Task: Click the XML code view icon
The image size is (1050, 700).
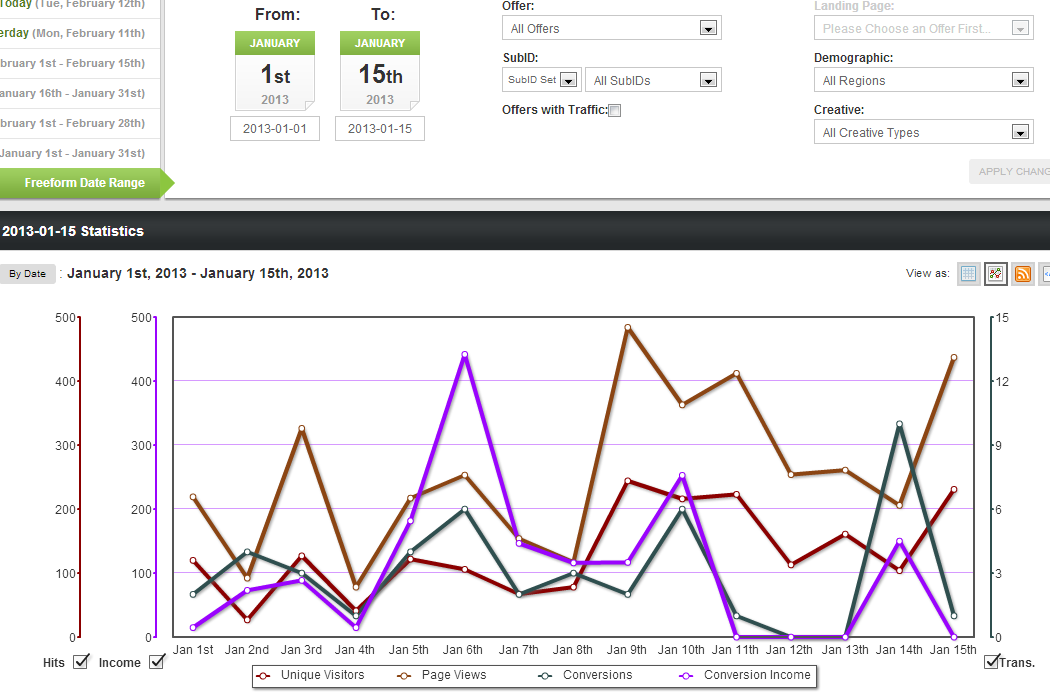Action: pos(1045,274)
